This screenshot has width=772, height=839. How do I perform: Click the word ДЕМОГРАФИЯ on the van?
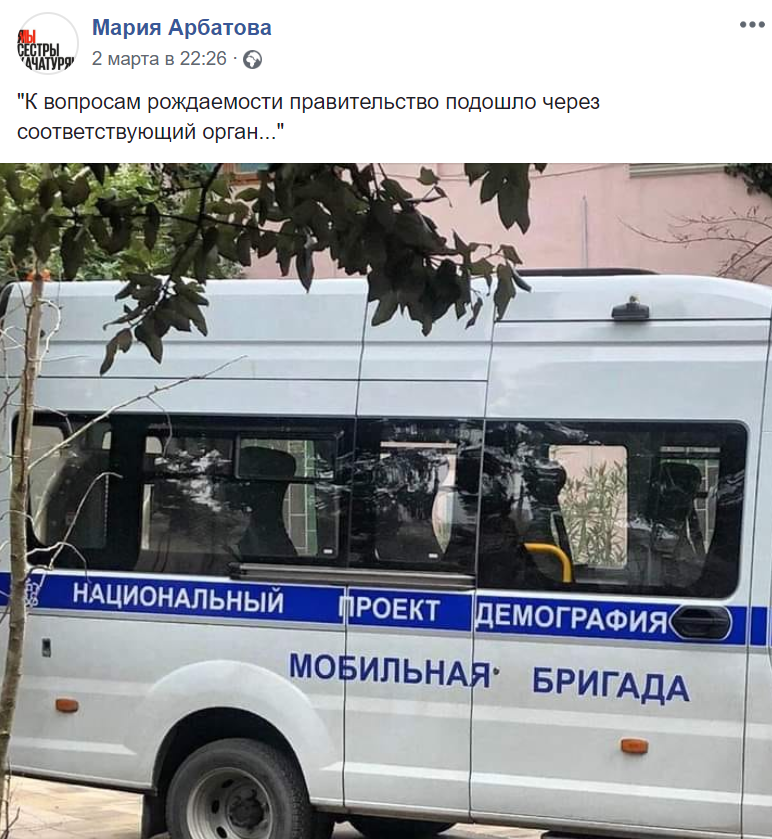tap(572, 618)
